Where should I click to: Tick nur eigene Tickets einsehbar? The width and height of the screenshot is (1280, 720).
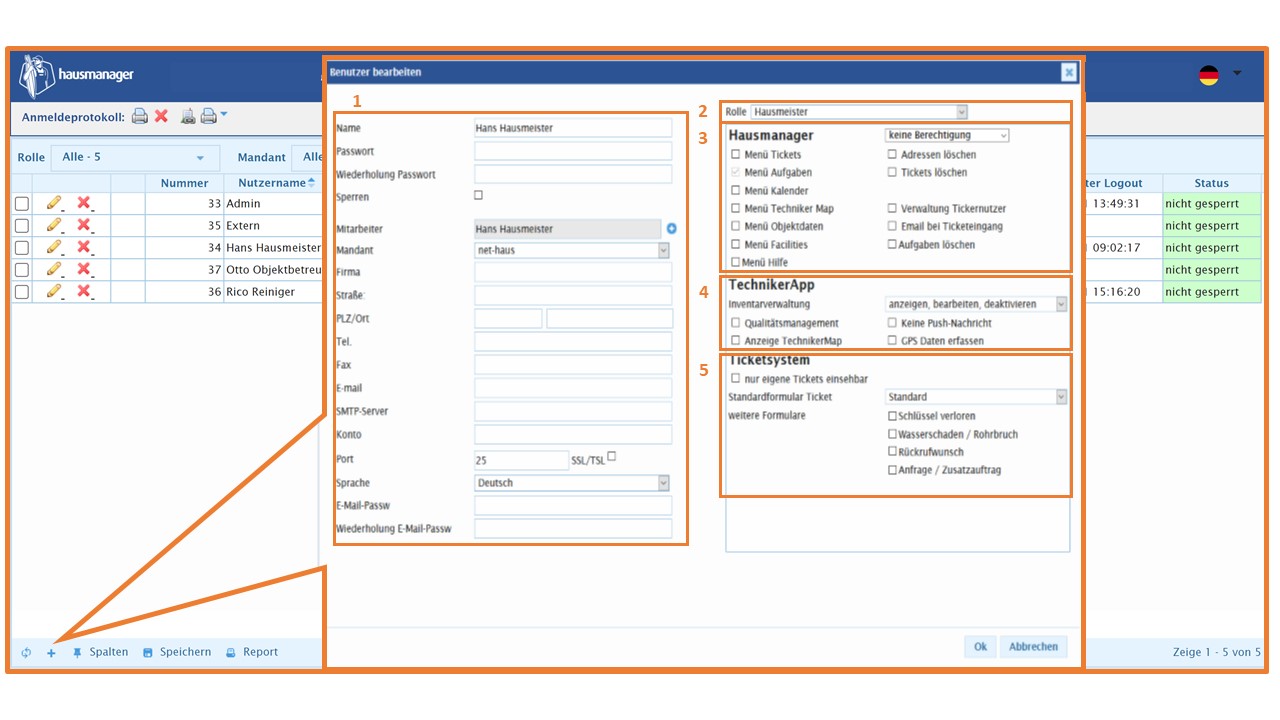(736, 379)
